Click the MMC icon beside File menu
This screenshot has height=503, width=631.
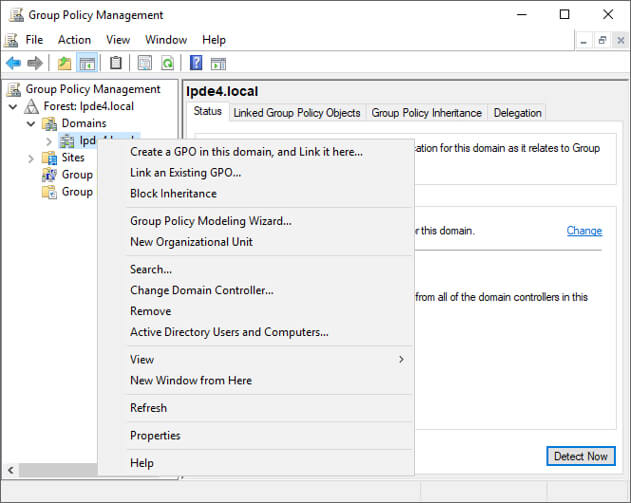(11, 40)
